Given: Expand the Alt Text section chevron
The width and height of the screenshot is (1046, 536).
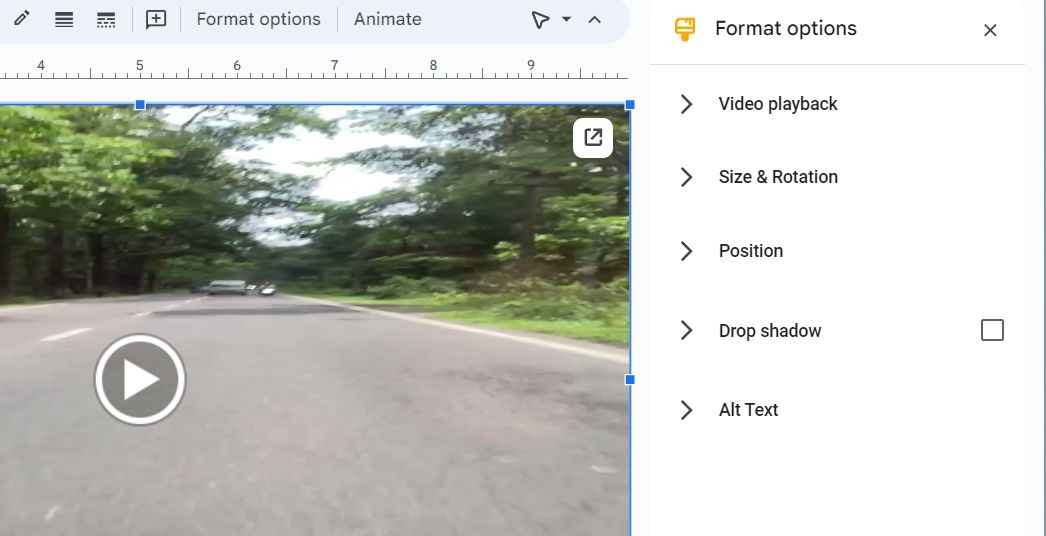Looking at the screenshot, I should coord(686,410).
